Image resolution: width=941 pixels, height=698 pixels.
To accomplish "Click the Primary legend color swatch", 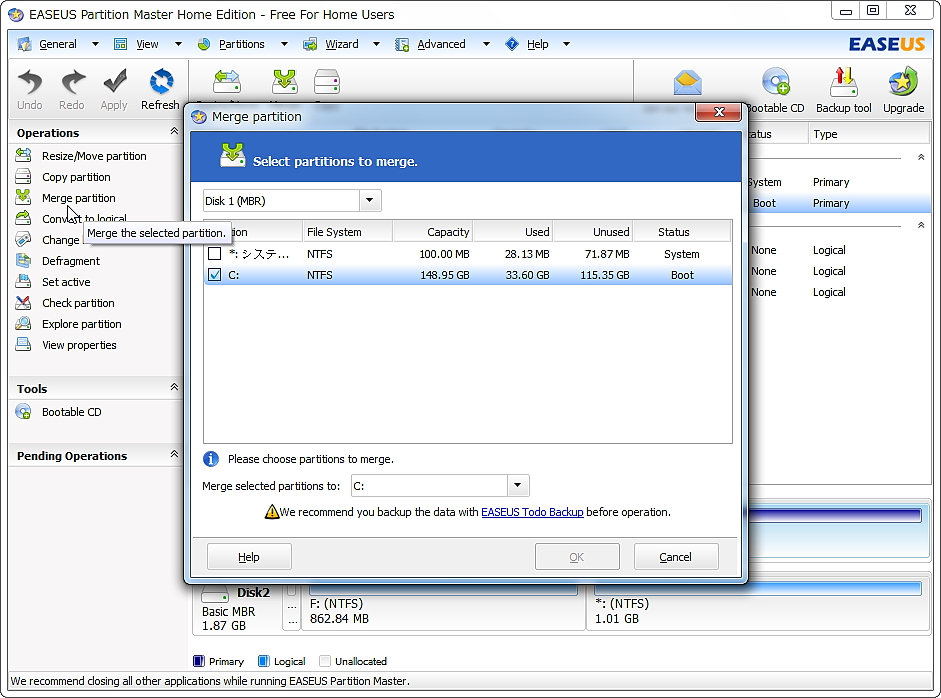I will pyautogui.click(x=199, y=661).
